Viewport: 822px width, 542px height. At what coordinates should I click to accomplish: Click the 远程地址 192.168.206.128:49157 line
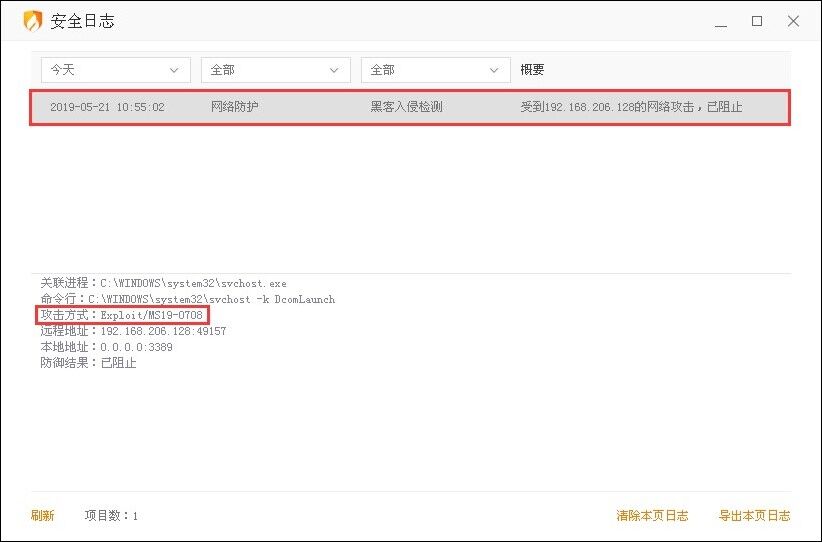click(x=133, y=331)
